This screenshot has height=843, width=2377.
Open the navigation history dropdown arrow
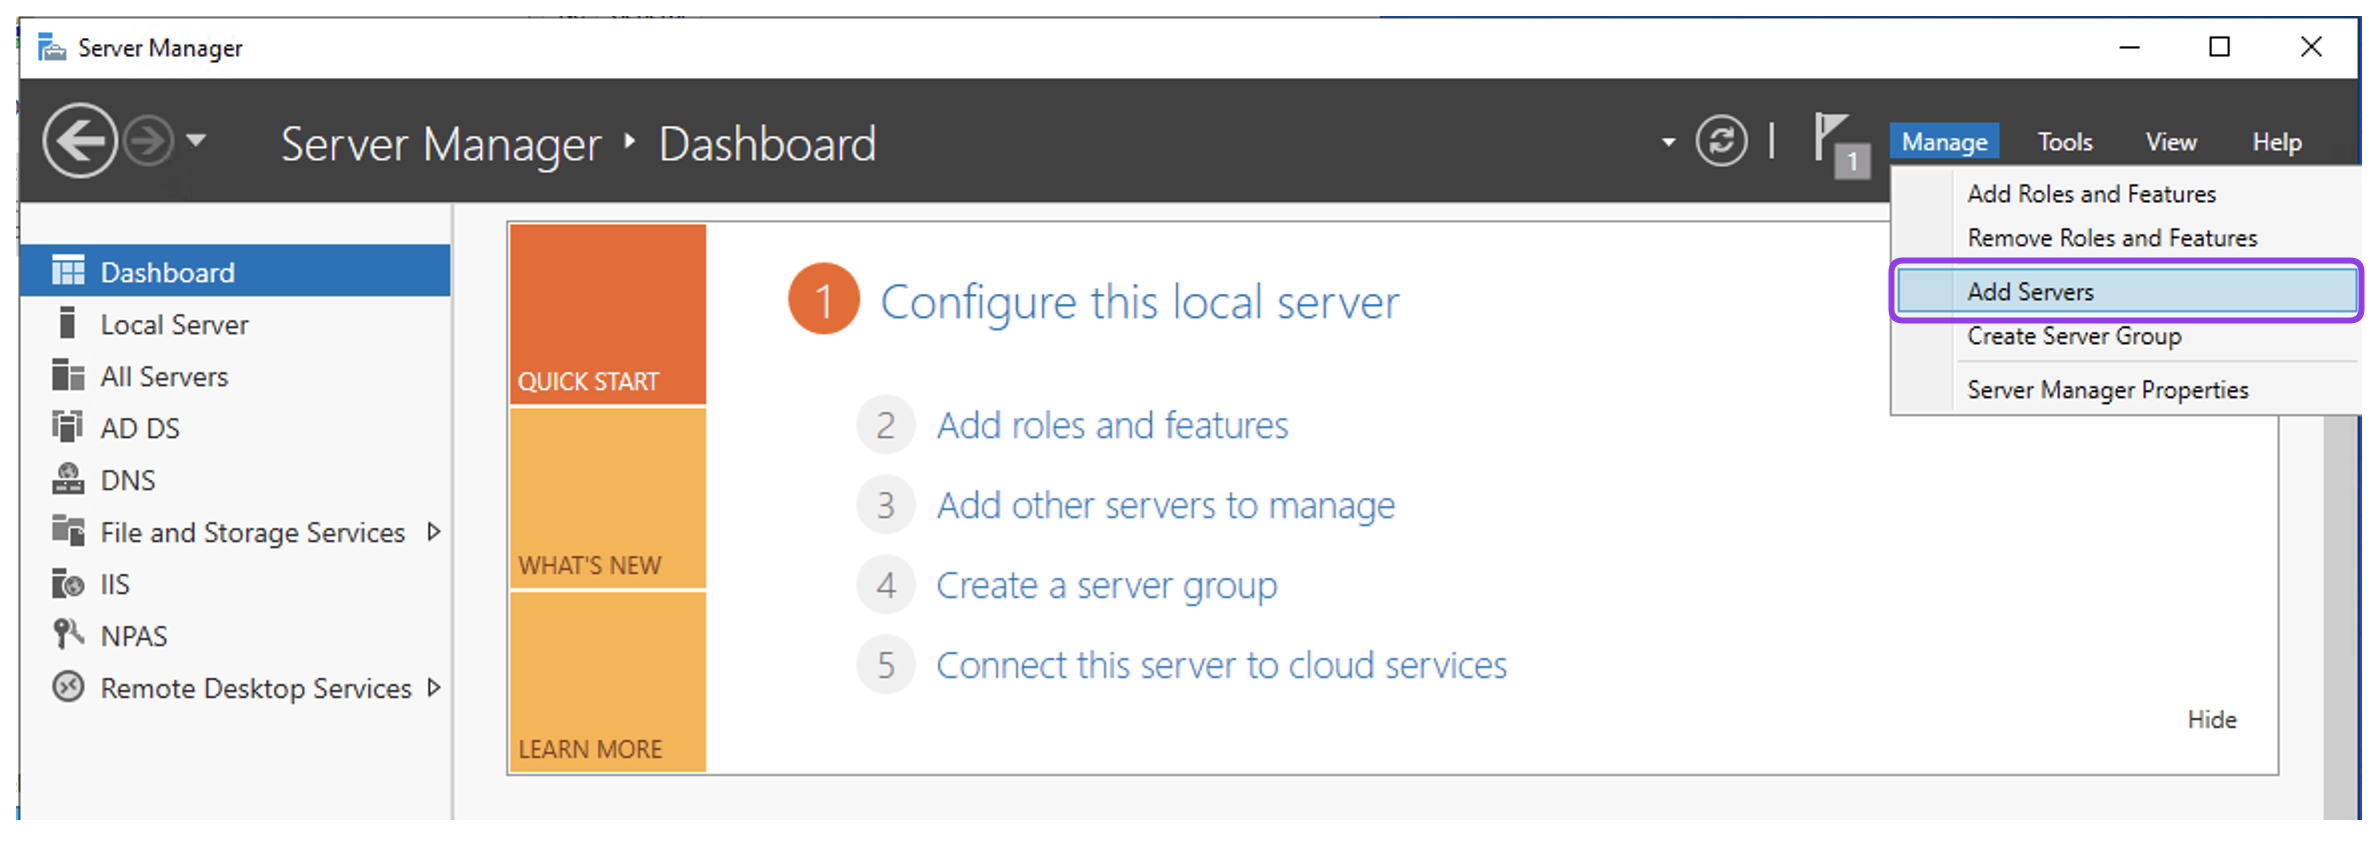pos(196,141)
